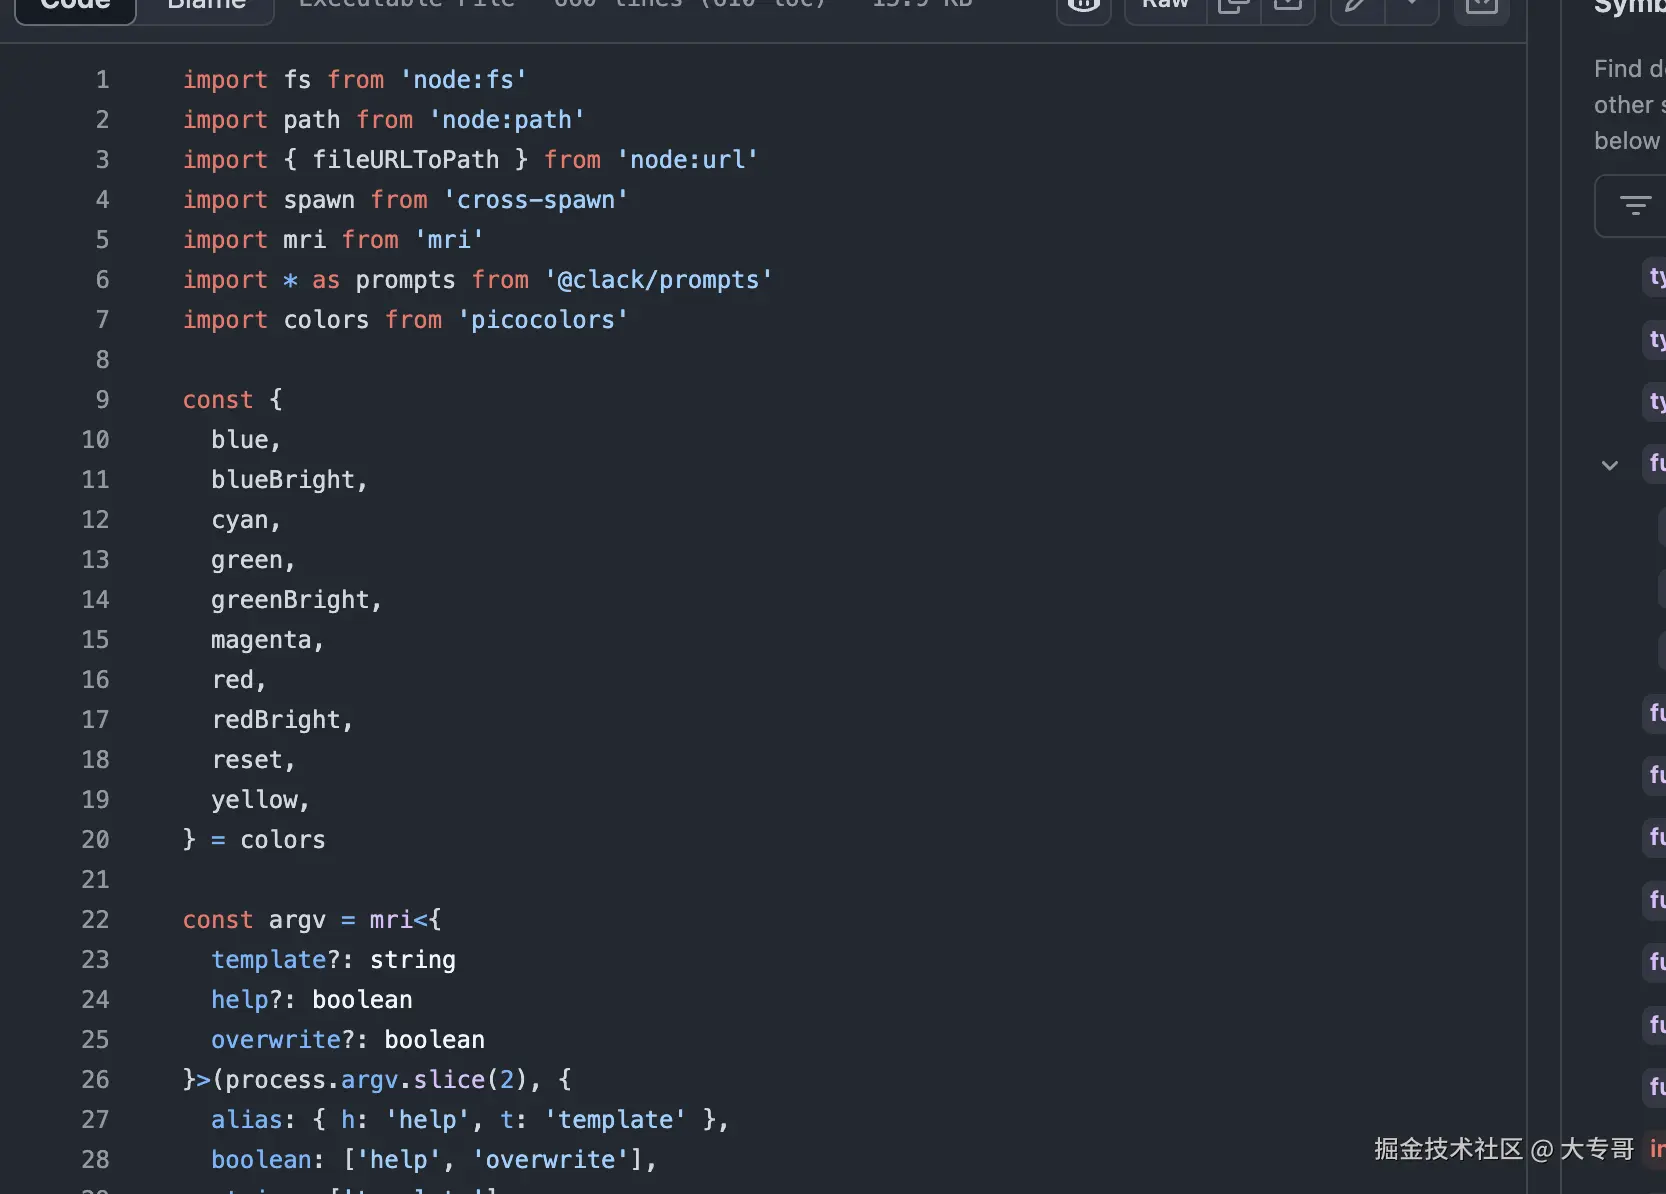This screenshot has width=1666, height=1194.
Task: Select line number 20
Action: 95,840
